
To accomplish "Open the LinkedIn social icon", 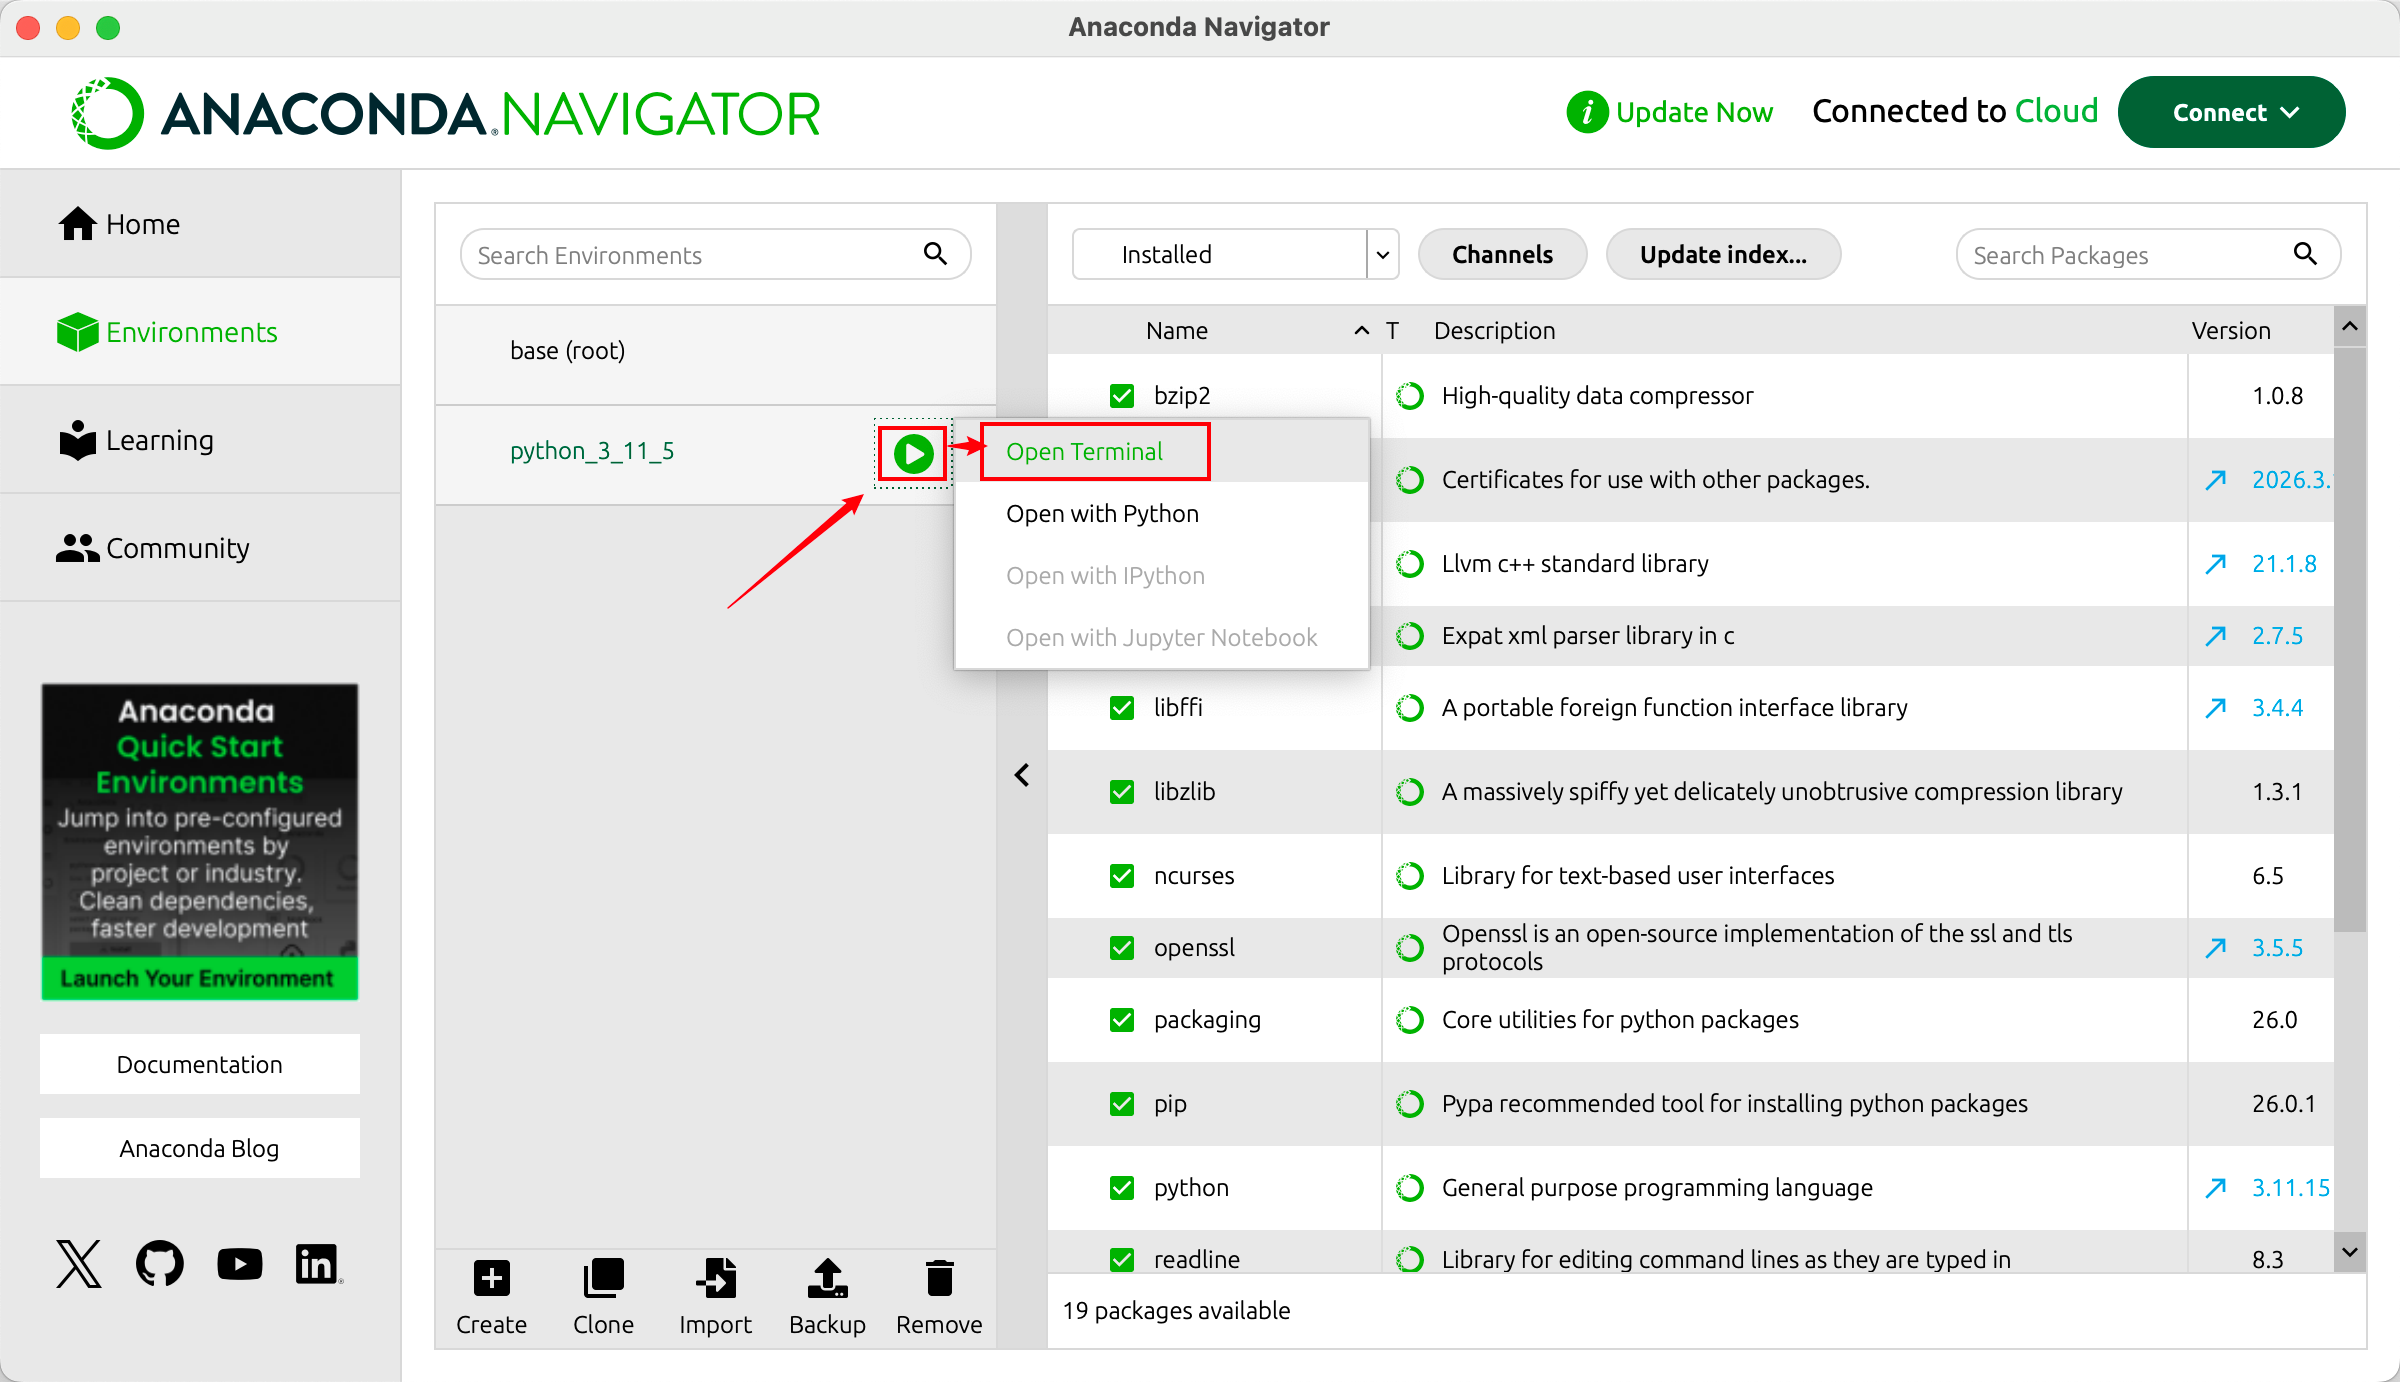I will coord(319,1264).
